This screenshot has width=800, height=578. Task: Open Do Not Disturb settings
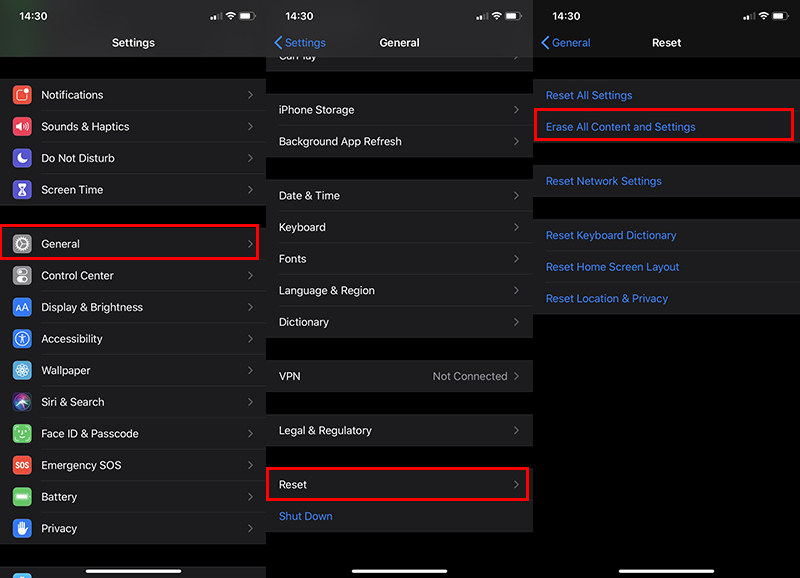pyautogui.click(x=133, y=158)
